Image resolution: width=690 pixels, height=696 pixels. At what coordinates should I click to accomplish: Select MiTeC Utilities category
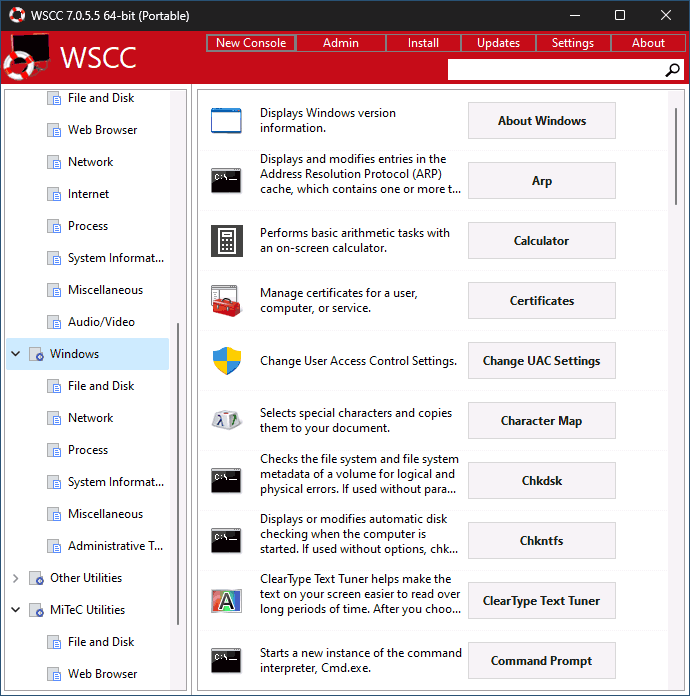[x=87, y=610]
